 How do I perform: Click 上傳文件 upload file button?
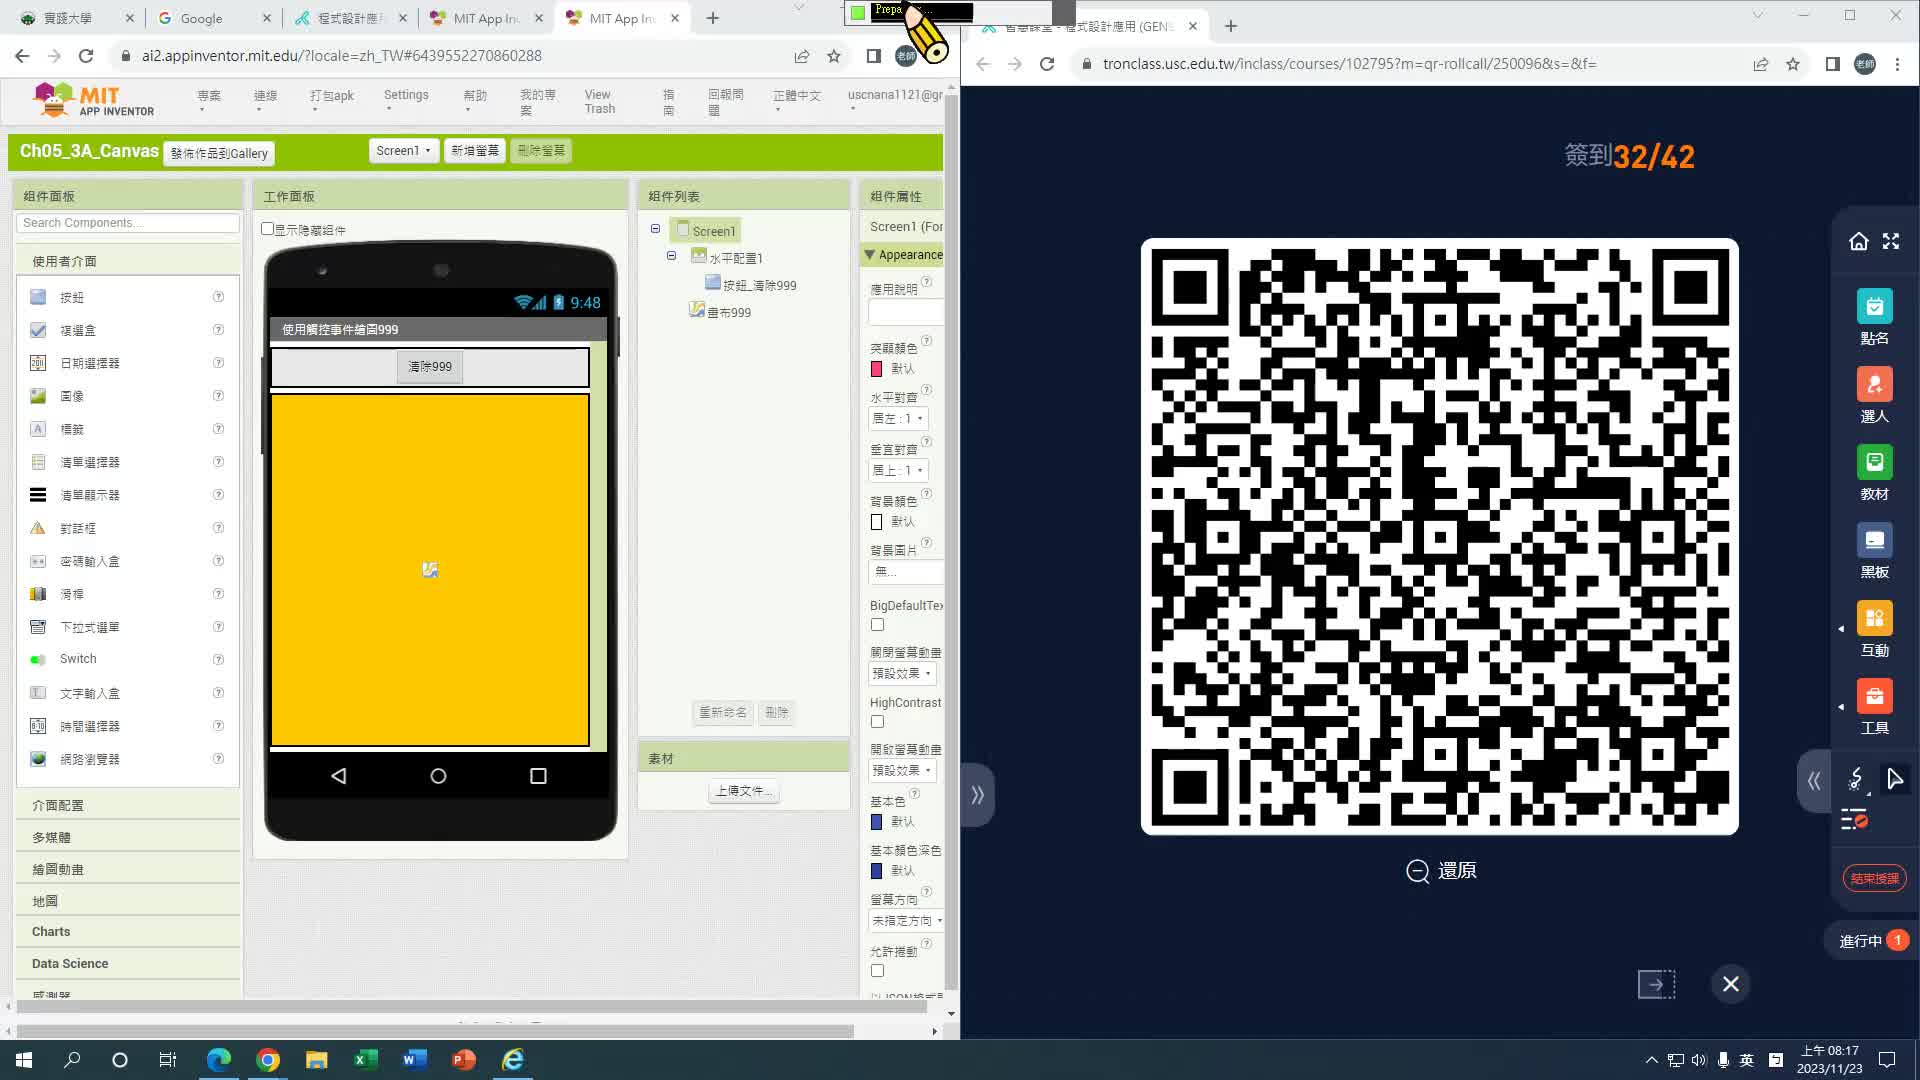pos(743,791)
